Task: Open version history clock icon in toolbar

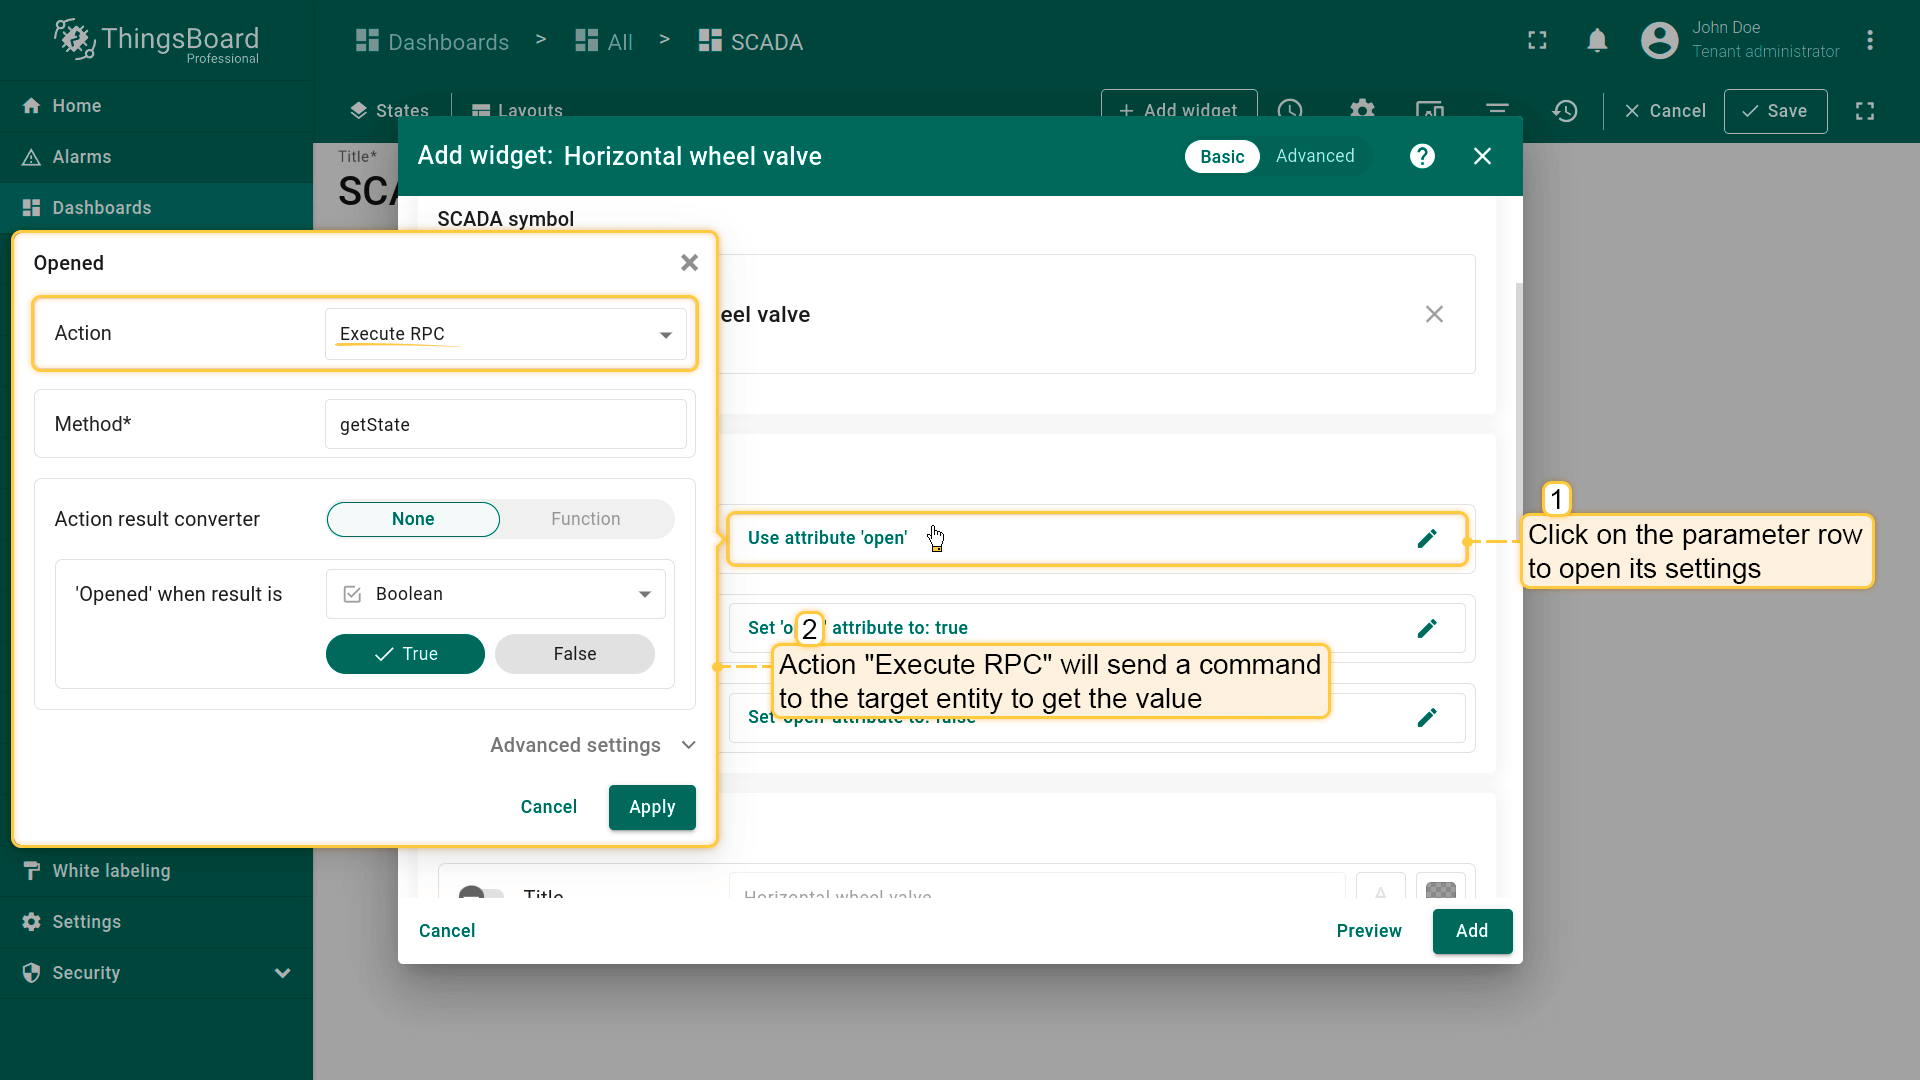Action: point(1565,111)
